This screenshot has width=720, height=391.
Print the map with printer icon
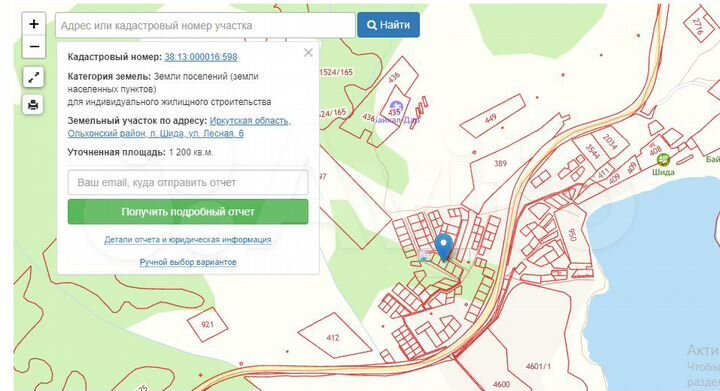pyautogui.click(x=34, y=105)
